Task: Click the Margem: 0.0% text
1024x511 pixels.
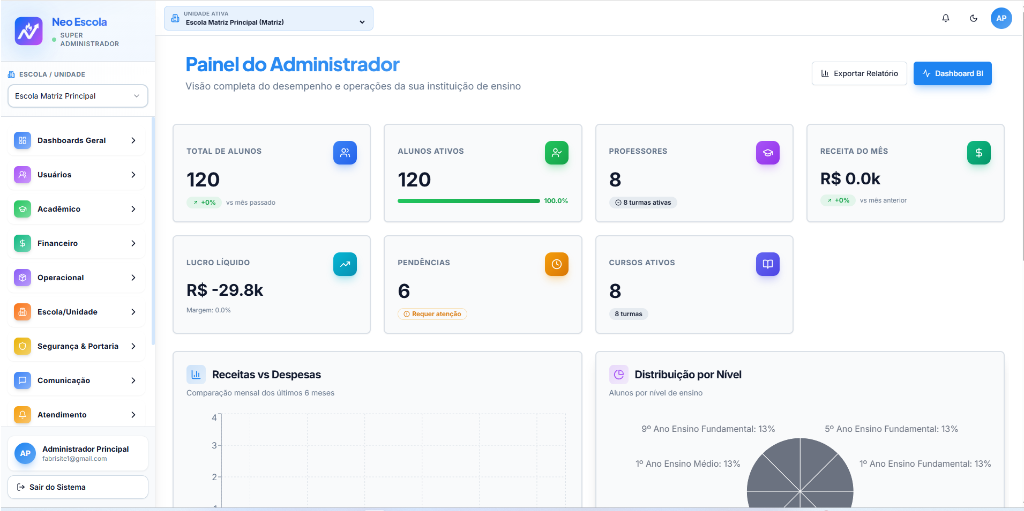Action: 209,310
